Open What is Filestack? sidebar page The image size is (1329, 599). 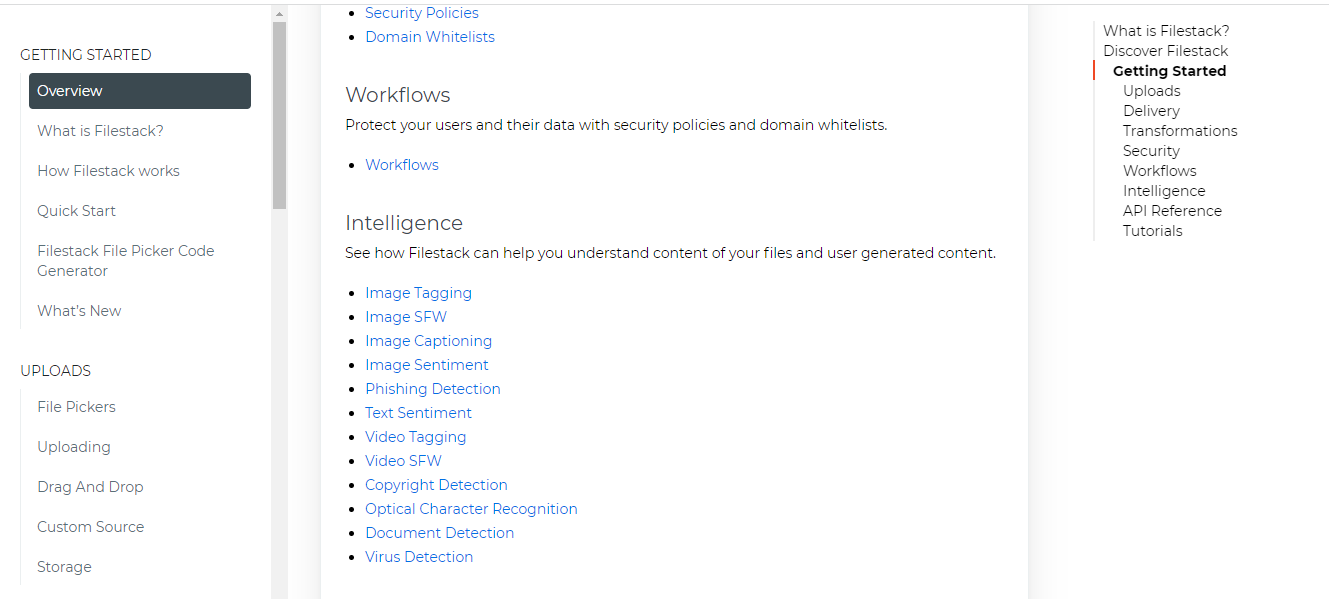pos(100,131)
